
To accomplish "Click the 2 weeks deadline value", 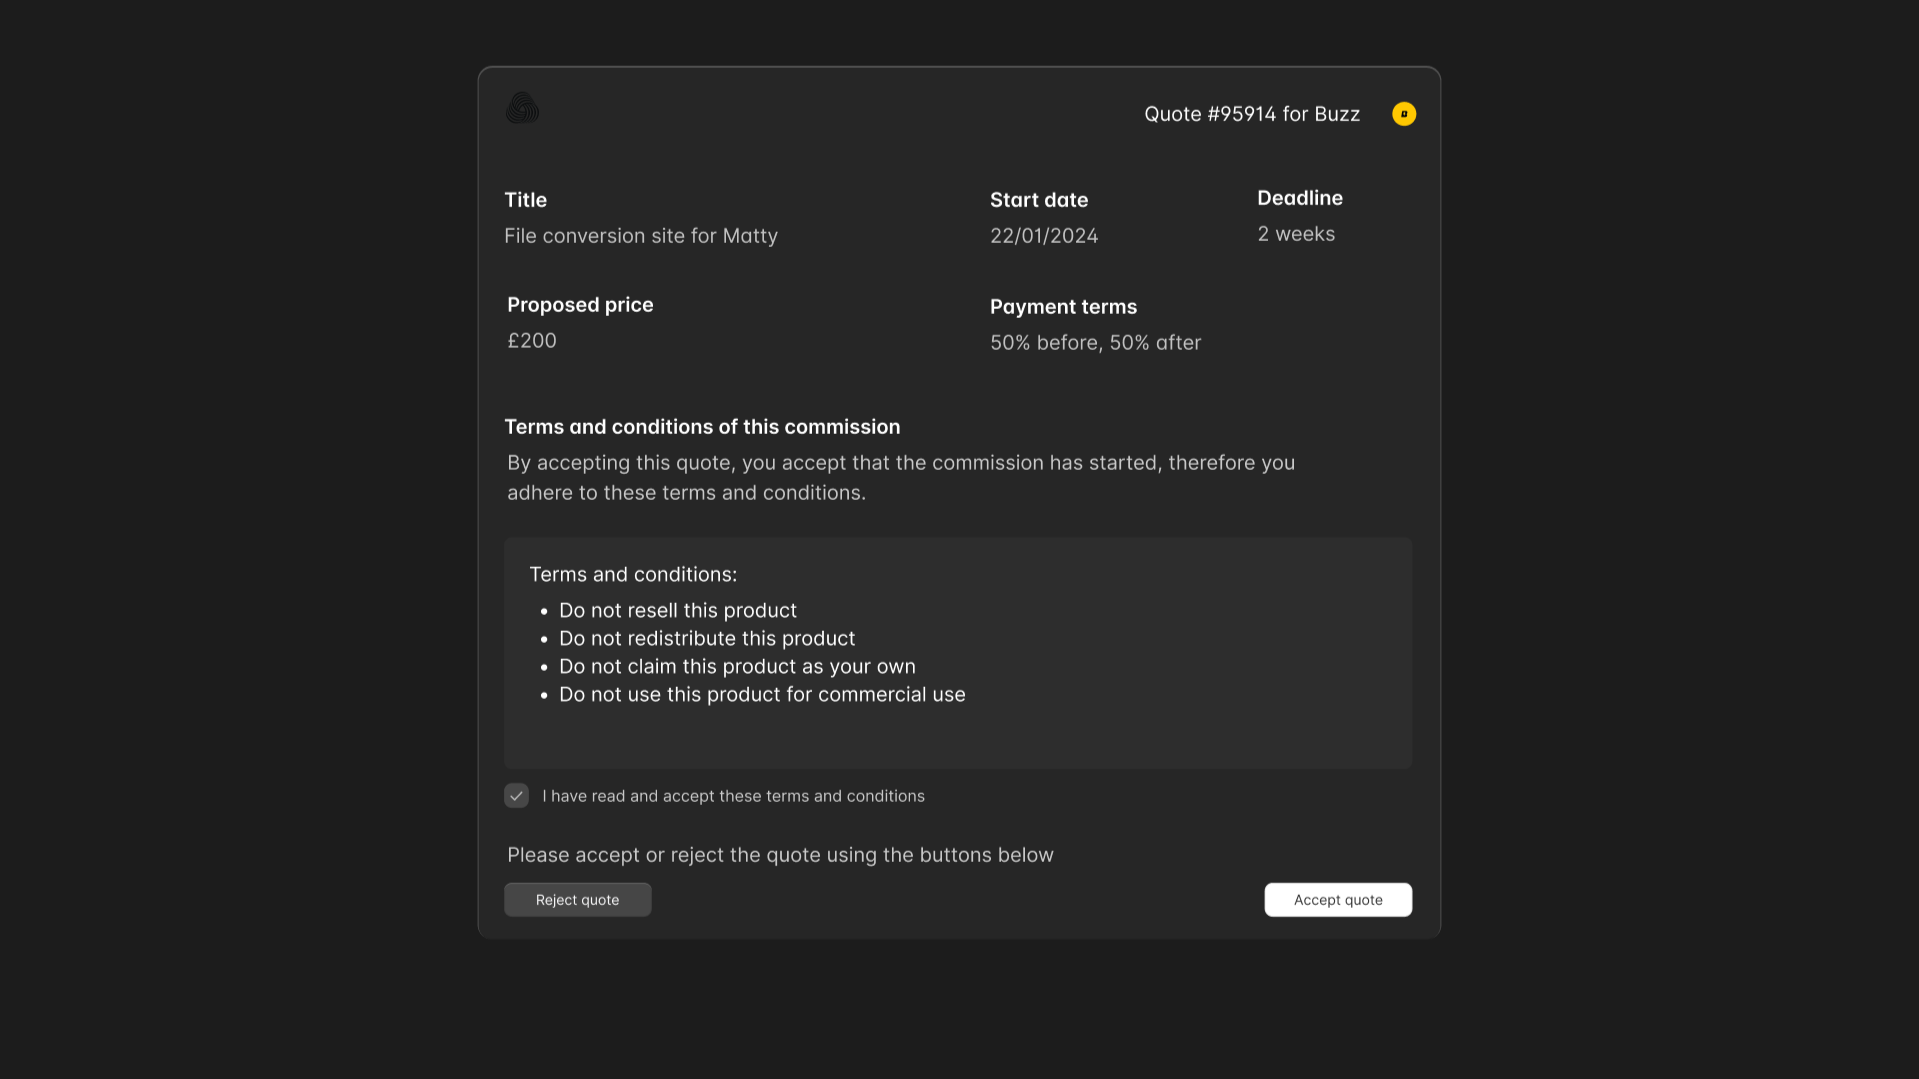I will [1295, 234].
